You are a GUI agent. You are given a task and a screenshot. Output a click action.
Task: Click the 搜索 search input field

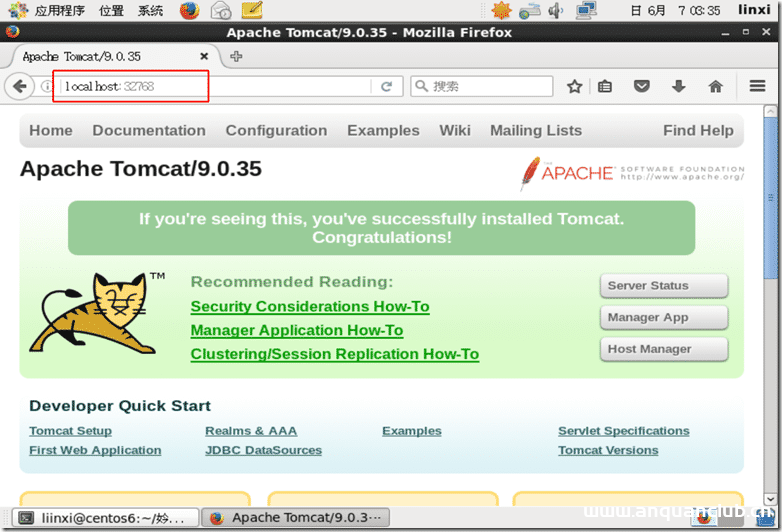(x=481, y=86)
